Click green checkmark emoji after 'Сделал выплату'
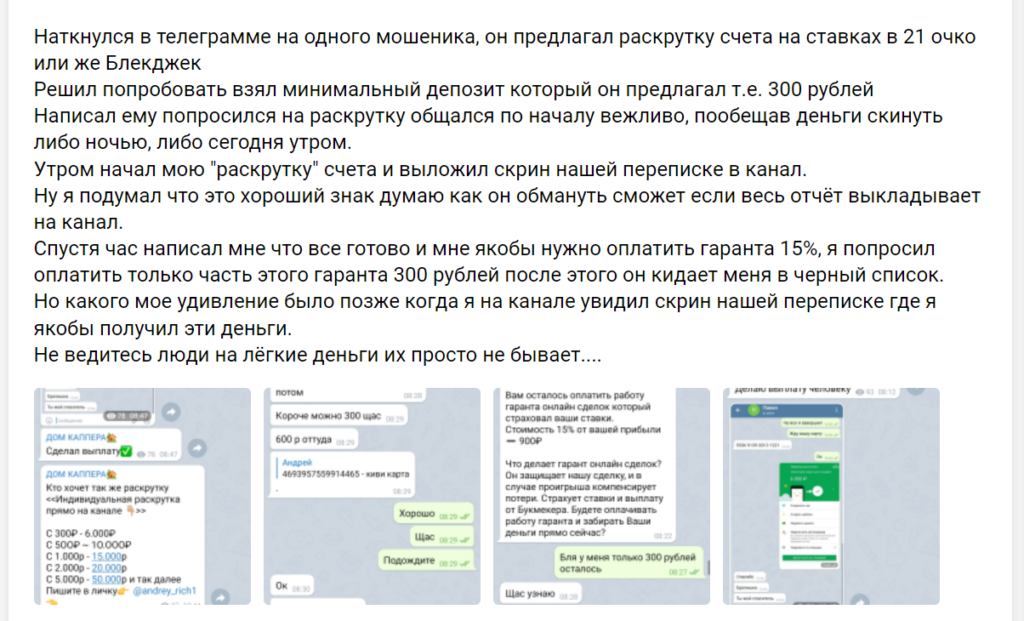This screenshot has width=1024, height=621. click(126, 451)
